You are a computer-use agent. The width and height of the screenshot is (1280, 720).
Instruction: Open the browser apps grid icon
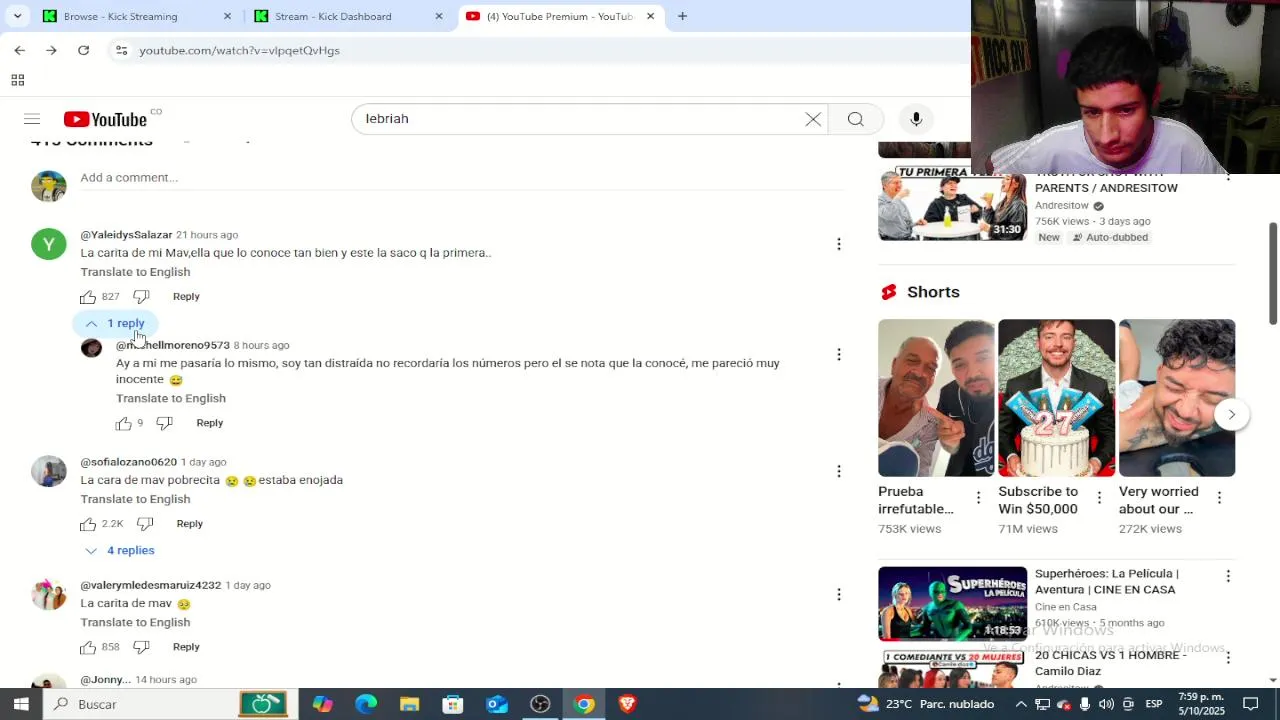pos(17,80)
